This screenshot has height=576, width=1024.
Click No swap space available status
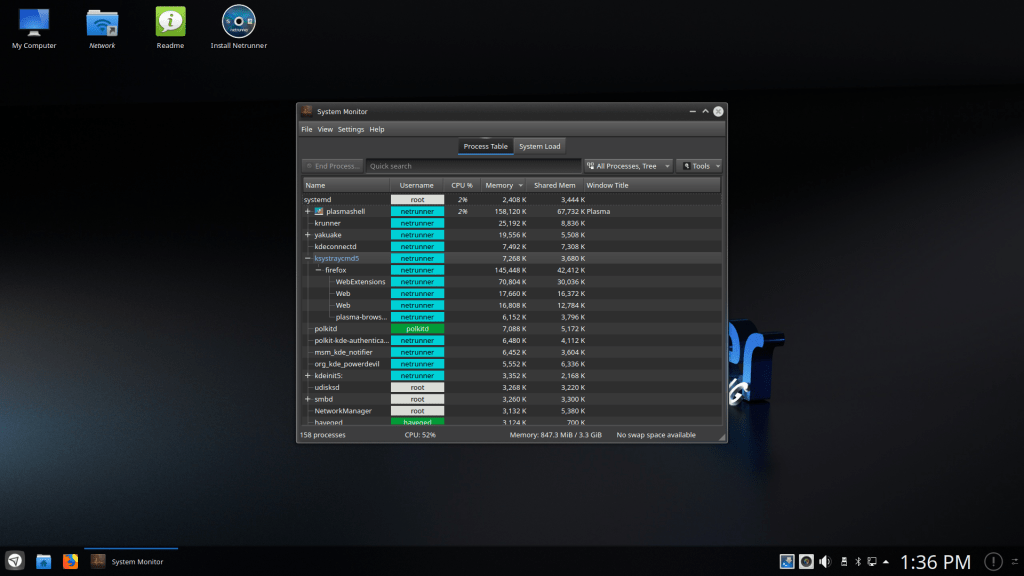tap(656, 435)
